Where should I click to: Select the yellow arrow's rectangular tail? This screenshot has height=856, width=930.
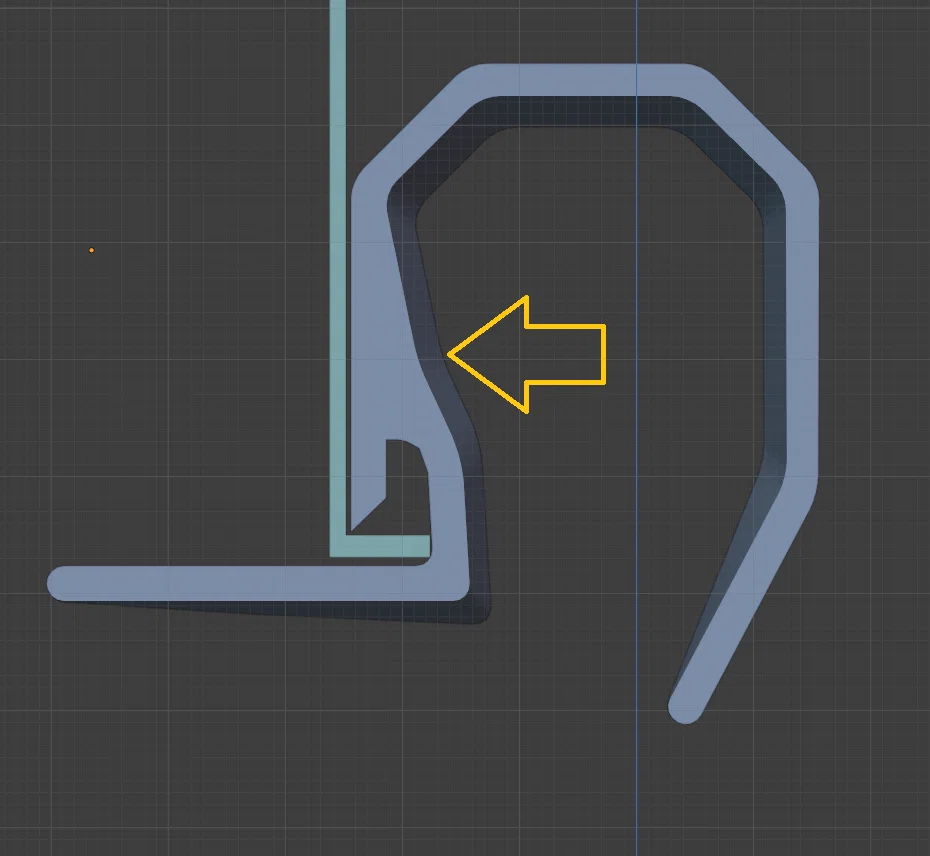coord(565,354)
